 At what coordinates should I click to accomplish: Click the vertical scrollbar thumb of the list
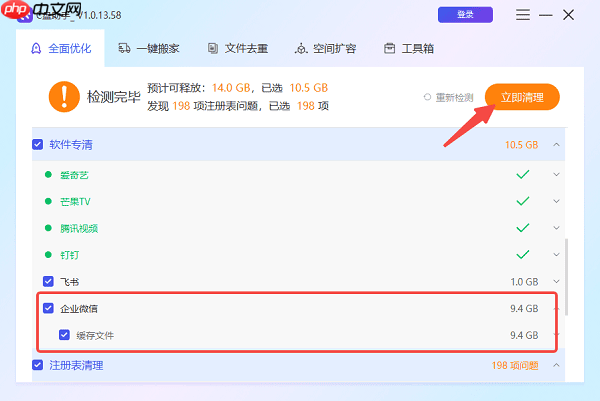point(566,277)
